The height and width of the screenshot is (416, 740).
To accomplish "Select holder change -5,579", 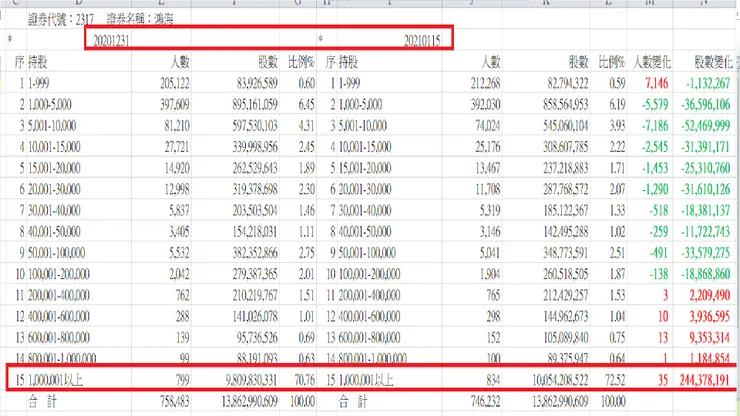I will click(x=655, y=104).
